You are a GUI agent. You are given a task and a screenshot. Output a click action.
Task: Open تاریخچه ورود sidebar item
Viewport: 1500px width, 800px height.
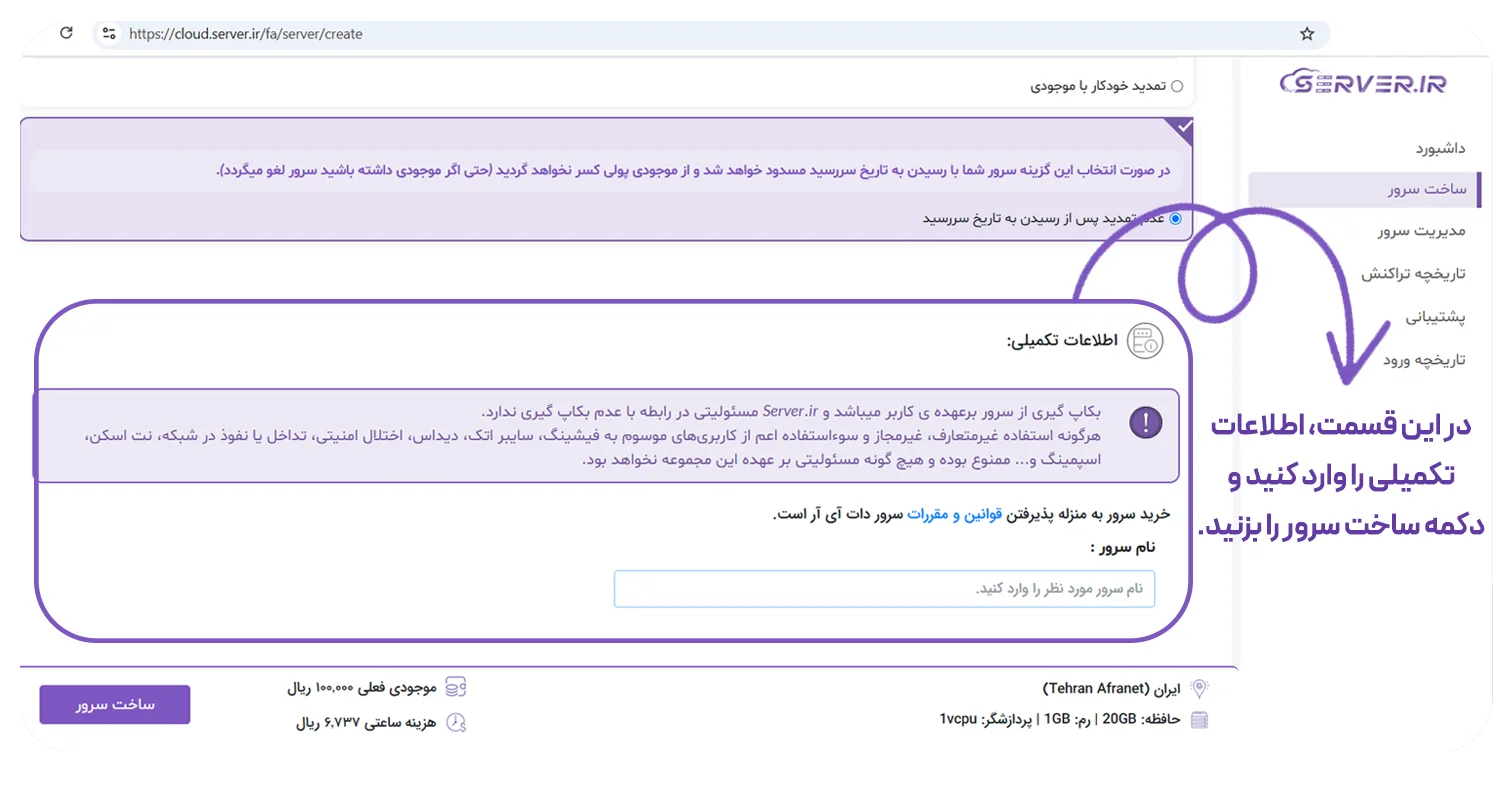1424,359
